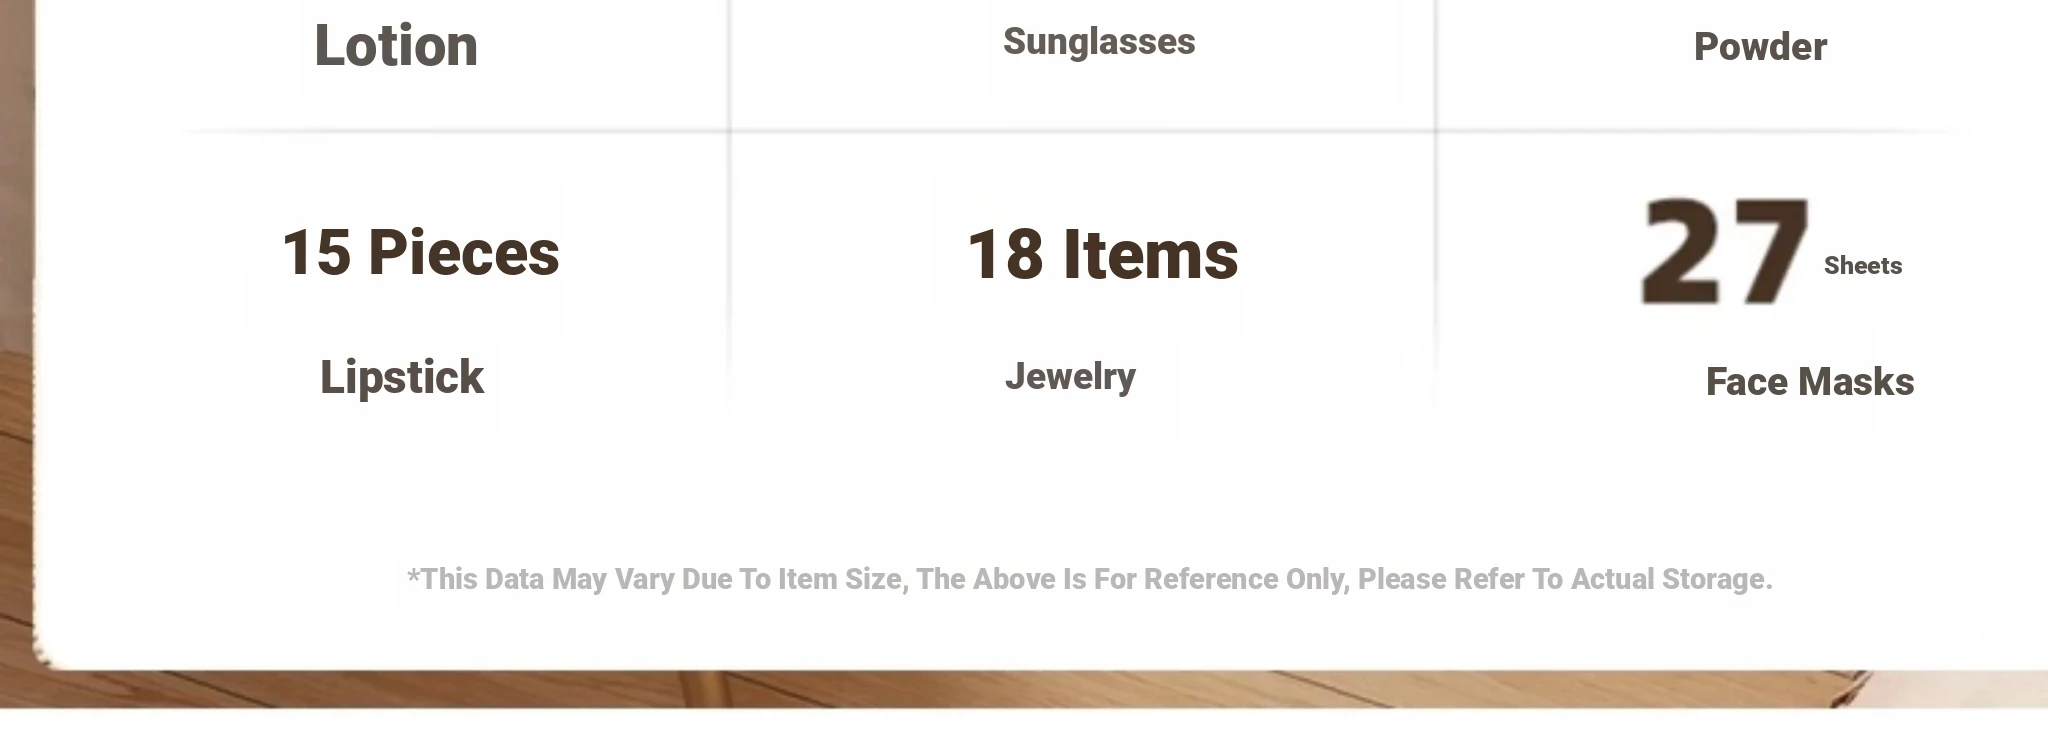Select the 18 Items text
Screen dimensions: 2048x733
1102,255
